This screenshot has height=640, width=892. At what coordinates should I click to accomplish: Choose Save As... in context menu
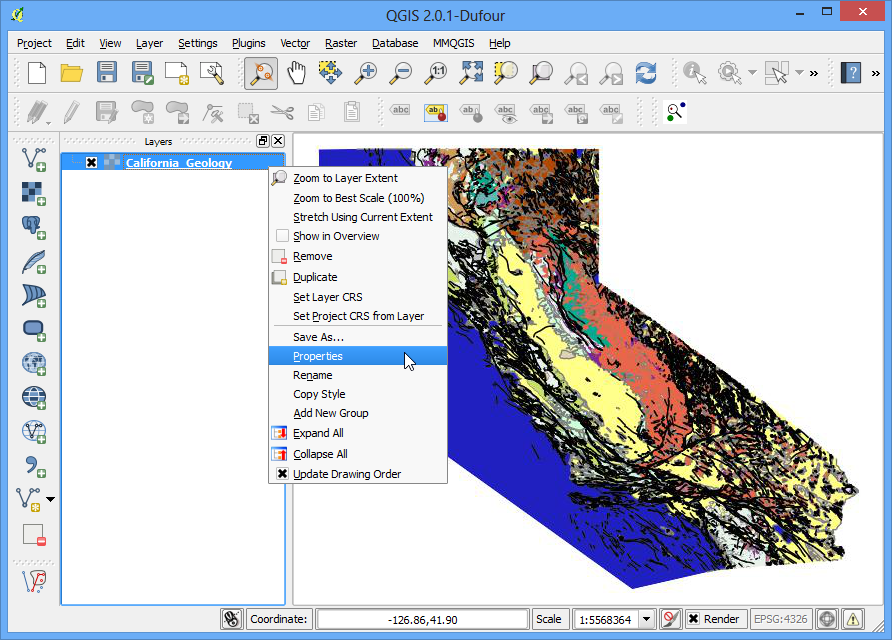358,337
